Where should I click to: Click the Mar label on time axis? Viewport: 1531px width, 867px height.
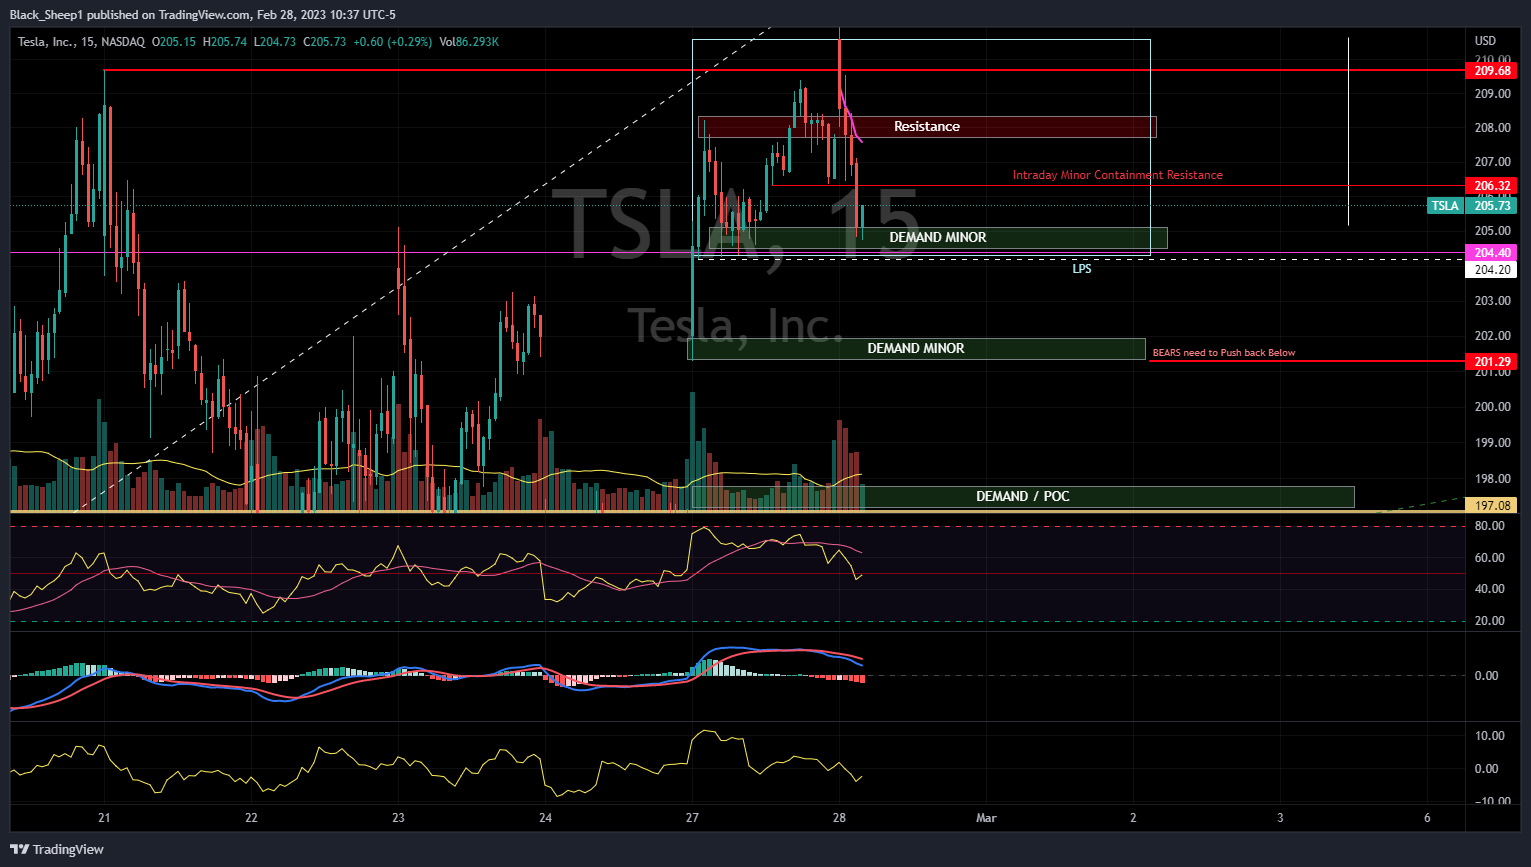coord(986,818)
